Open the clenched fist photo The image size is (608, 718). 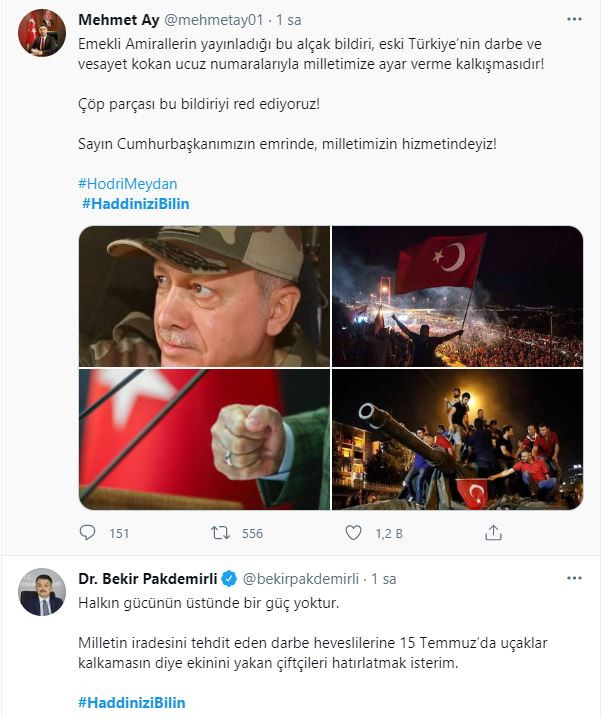coord(204,439)
